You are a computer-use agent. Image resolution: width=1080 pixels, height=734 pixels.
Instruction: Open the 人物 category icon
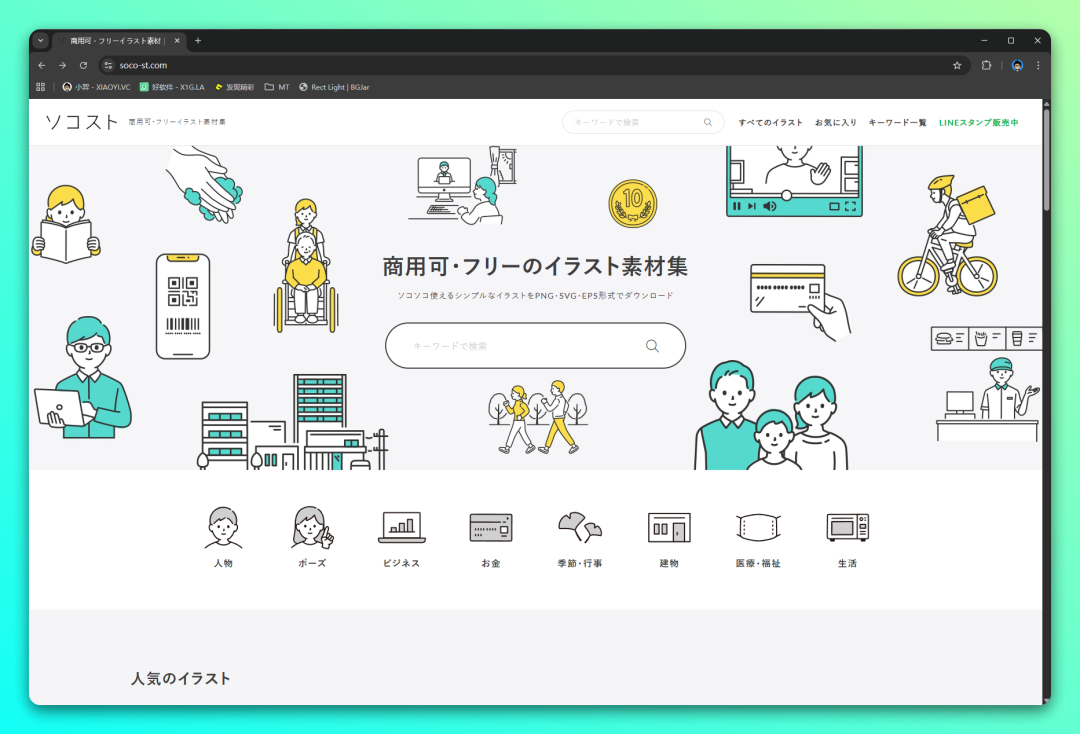pyautogui.click(x=223, y=527)
